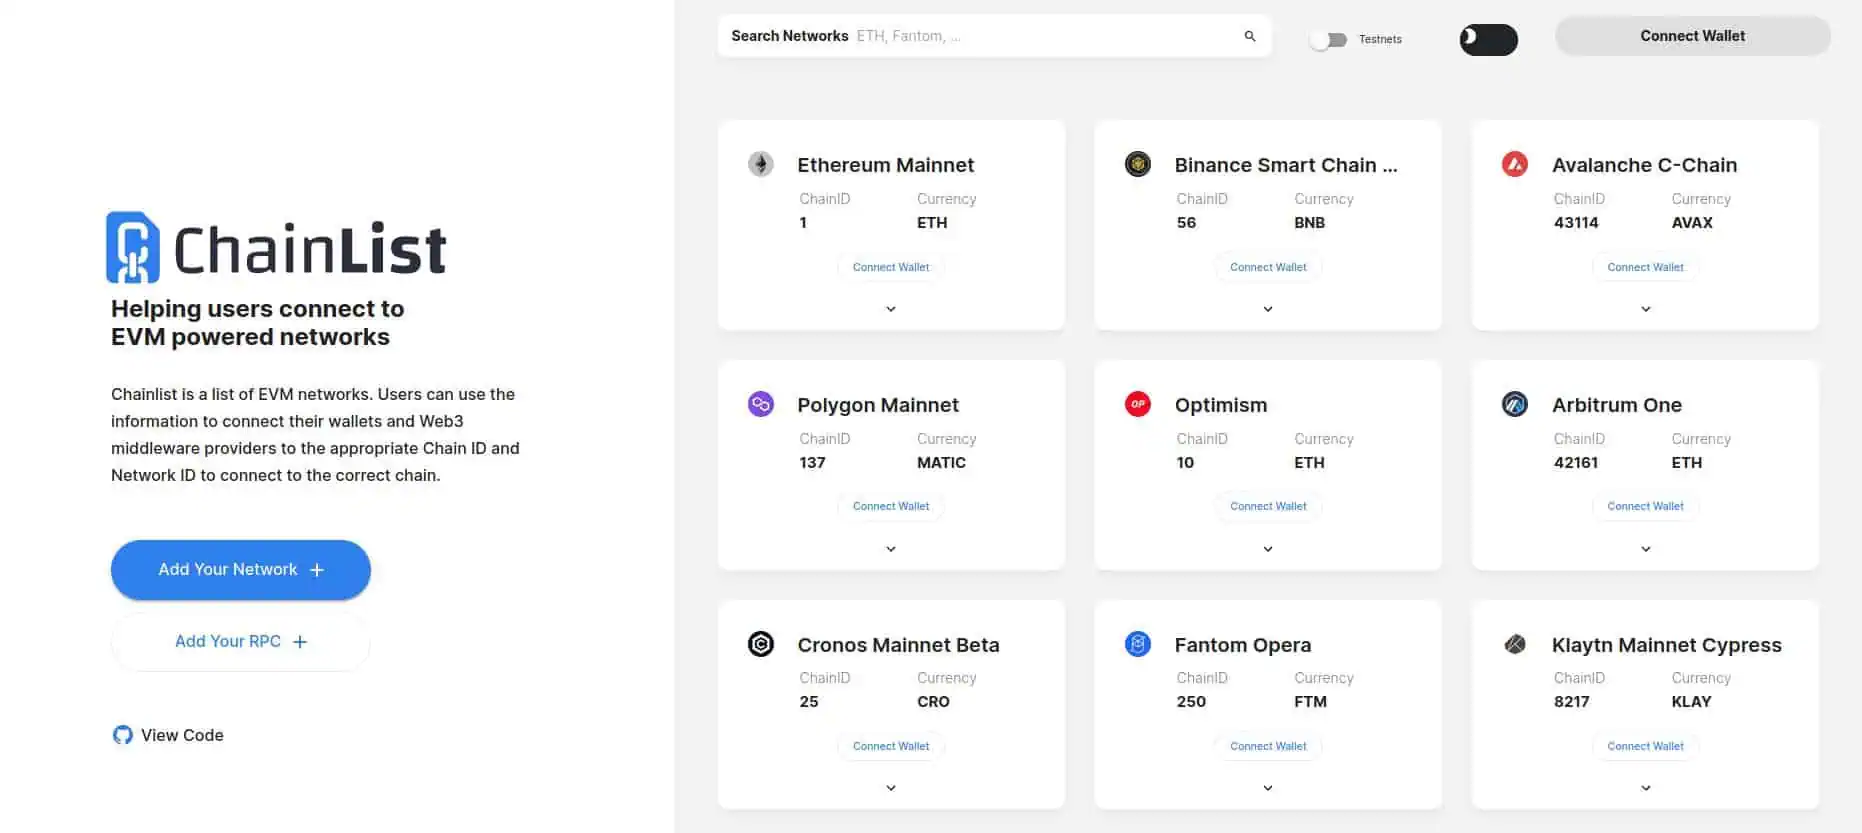Click the Optimism OP logo icon

click(1138, 404)
